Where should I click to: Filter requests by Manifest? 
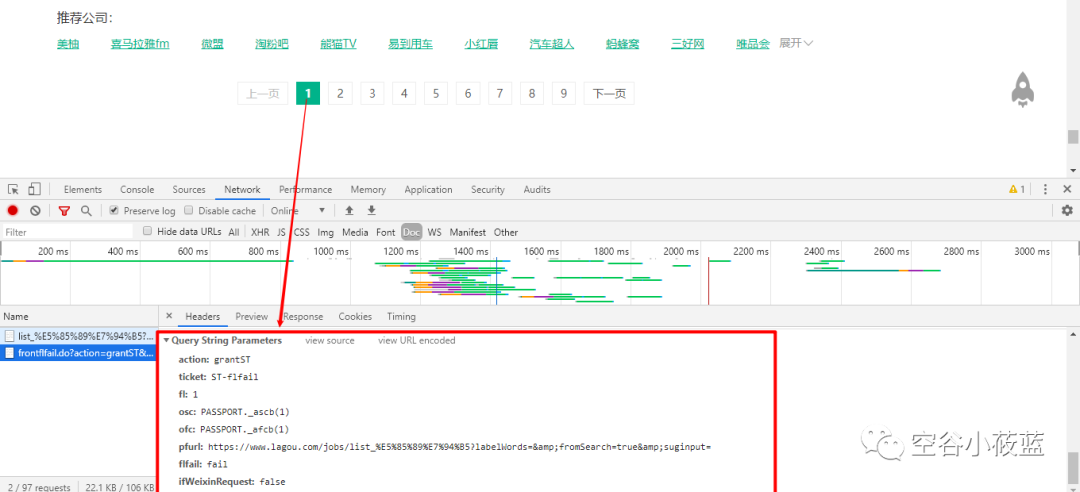coord(467,232)
